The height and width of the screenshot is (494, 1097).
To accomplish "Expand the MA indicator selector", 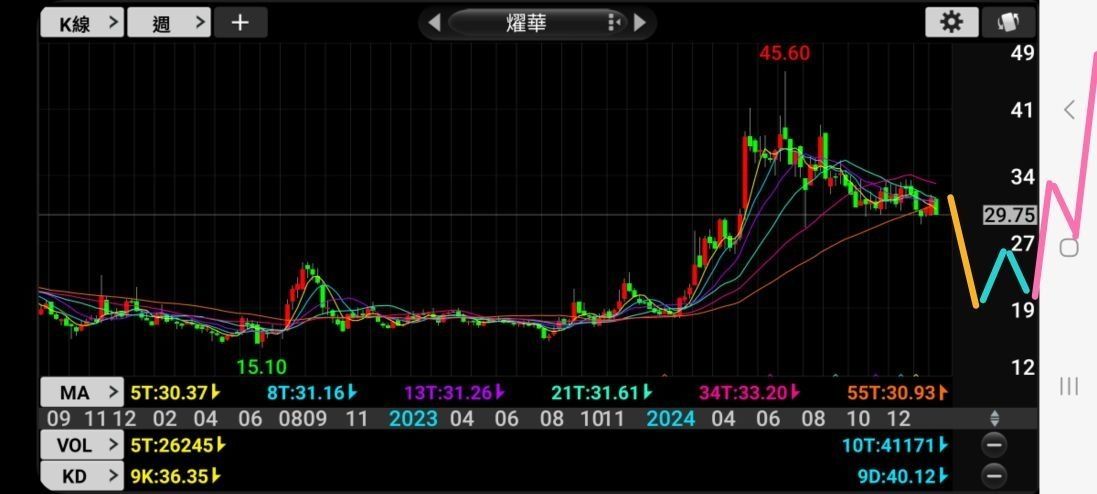I will coord(82,393).
